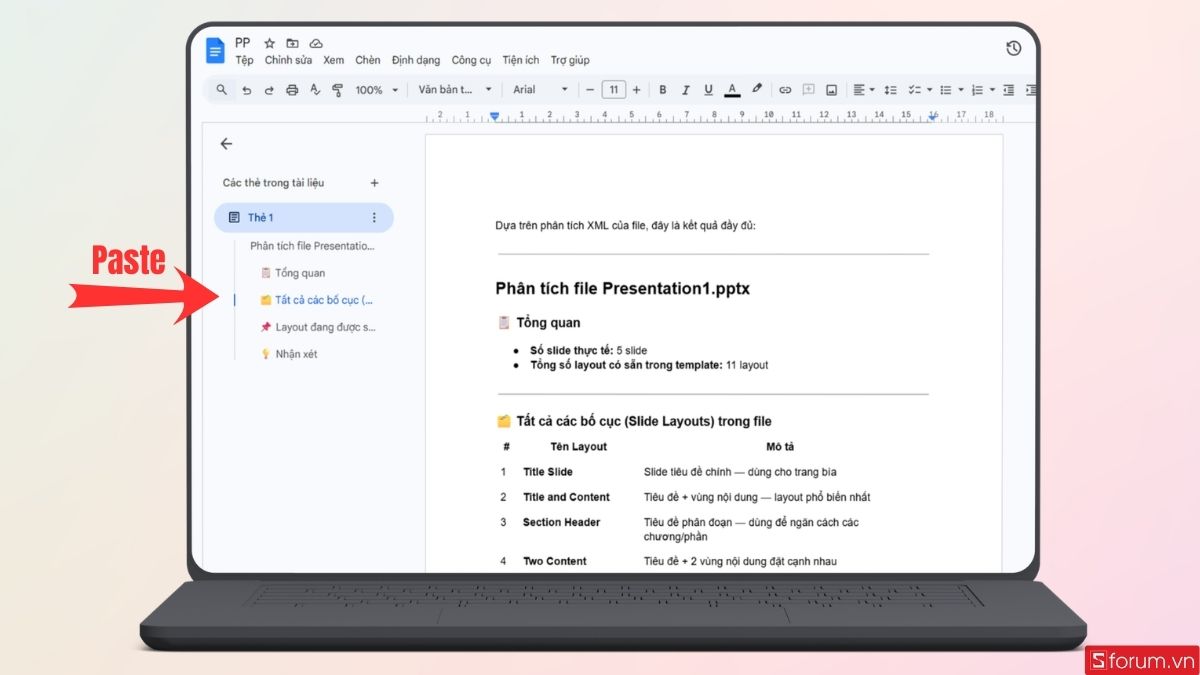The image size is (1200, 675).
Task: Add a comment
Action: click(x=808, y=90)
